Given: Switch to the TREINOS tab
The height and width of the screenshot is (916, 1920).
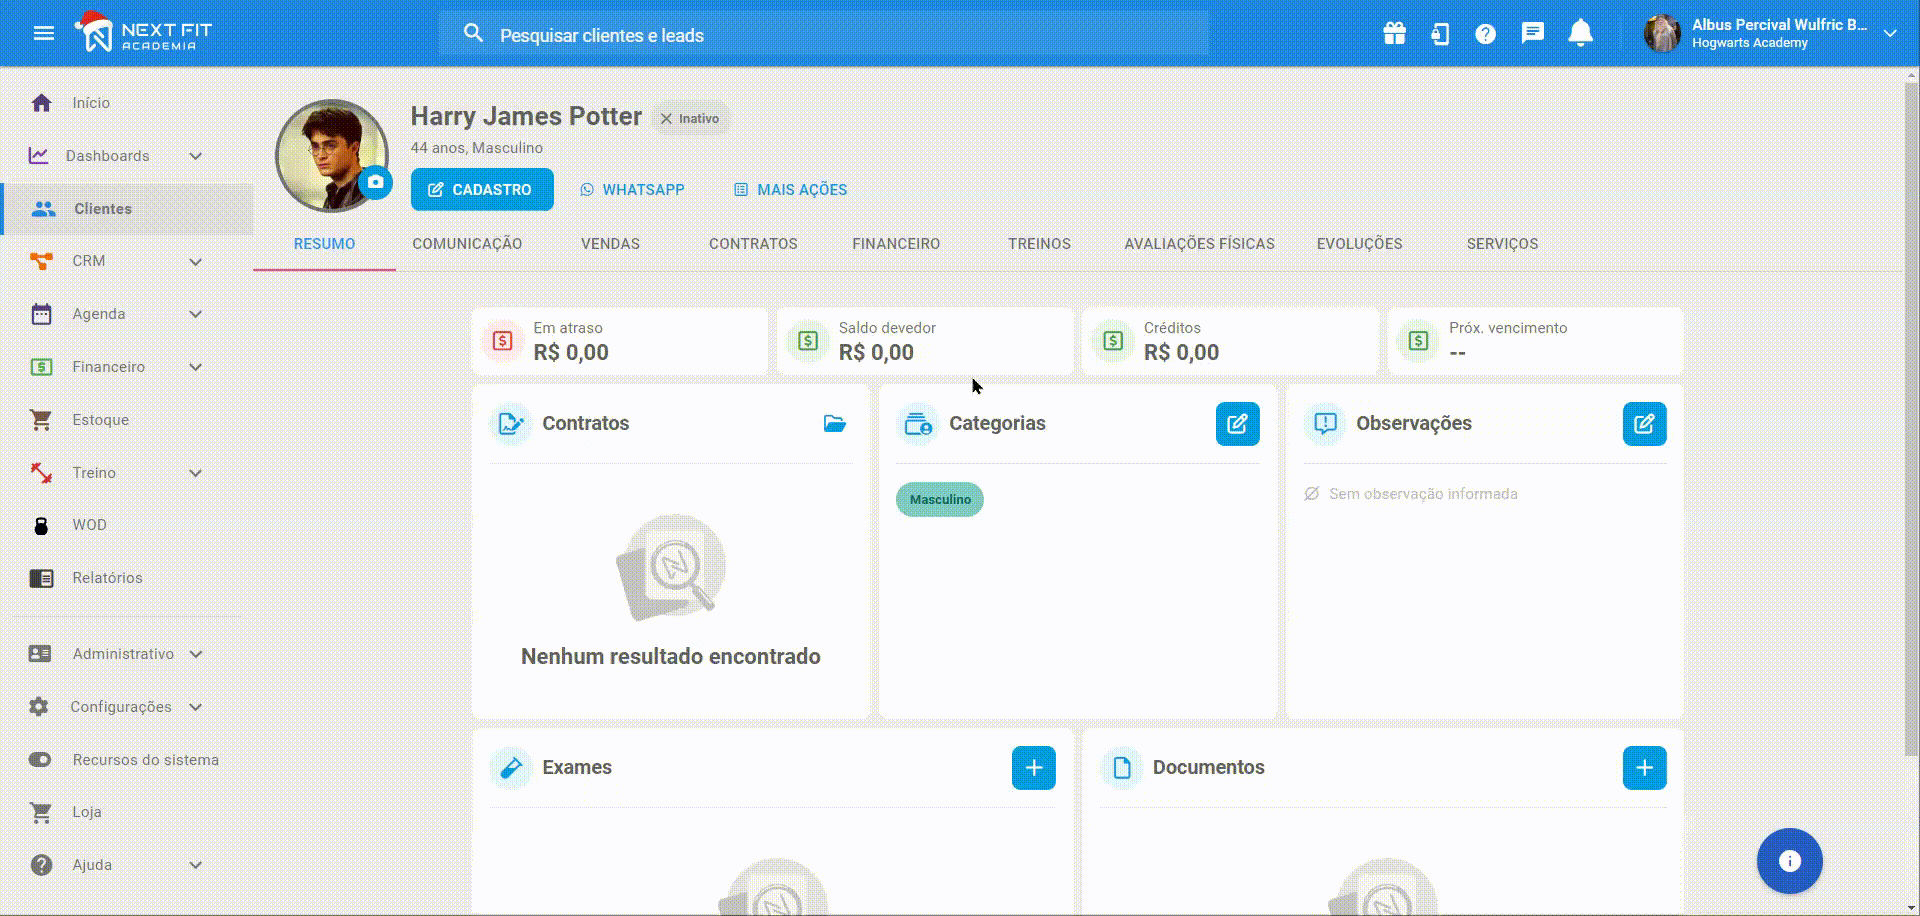Looking at the screenshot, I should point(1039,244).
